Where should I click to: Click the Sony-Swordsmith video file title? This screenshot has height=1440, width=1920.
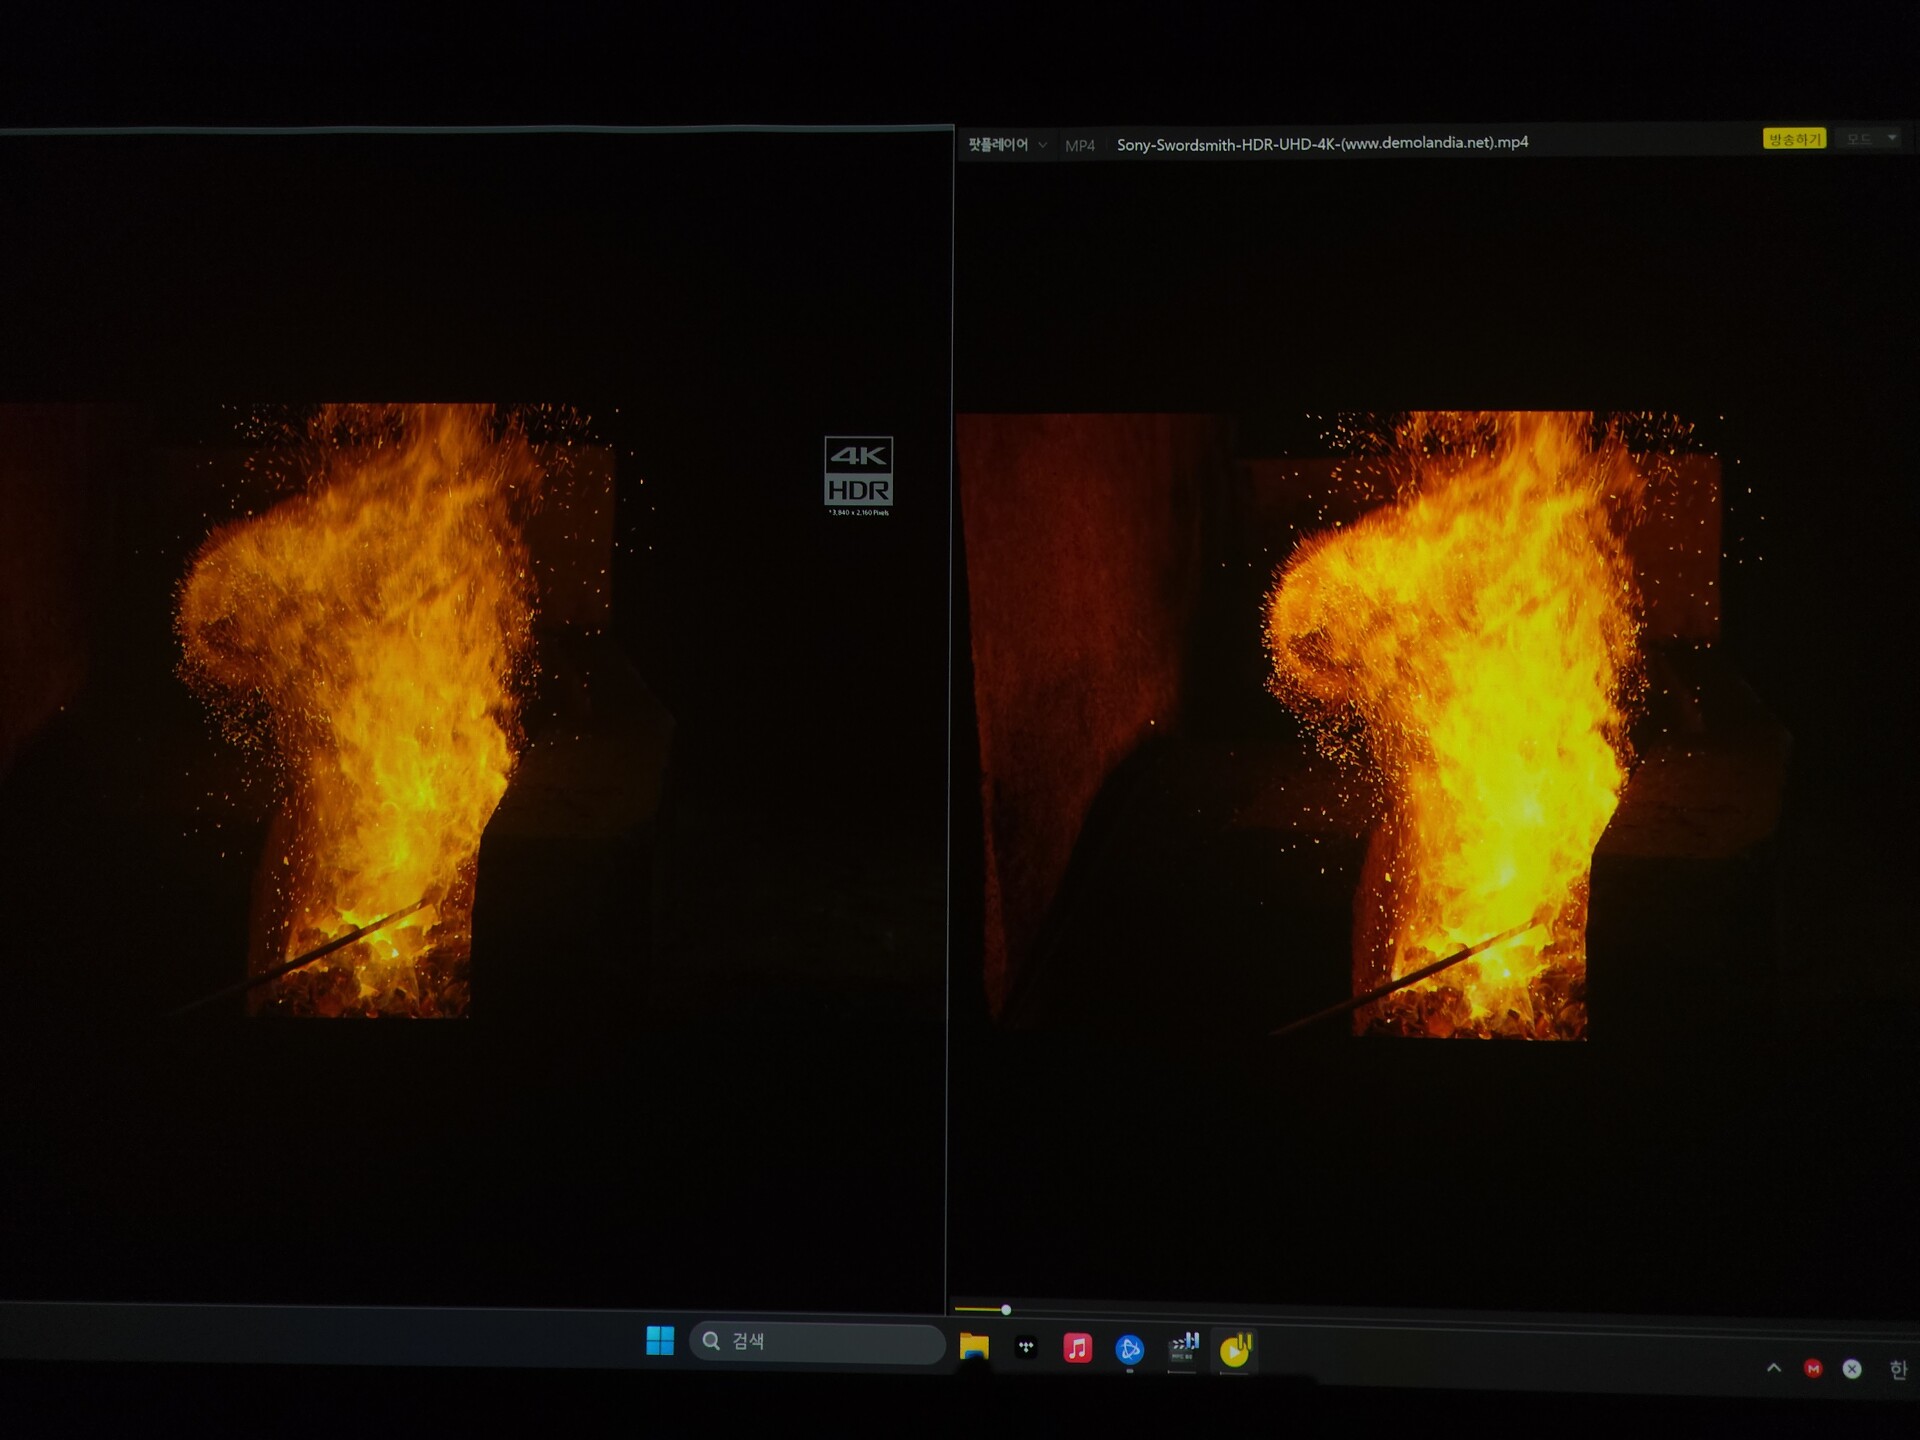(1321, 143)
